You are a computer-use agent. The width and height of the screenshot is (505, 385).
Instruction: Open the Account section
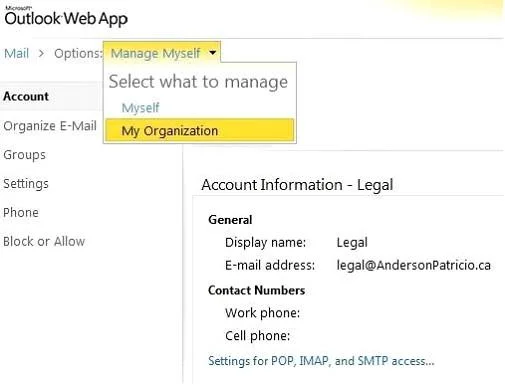click(x=26, y=96)
